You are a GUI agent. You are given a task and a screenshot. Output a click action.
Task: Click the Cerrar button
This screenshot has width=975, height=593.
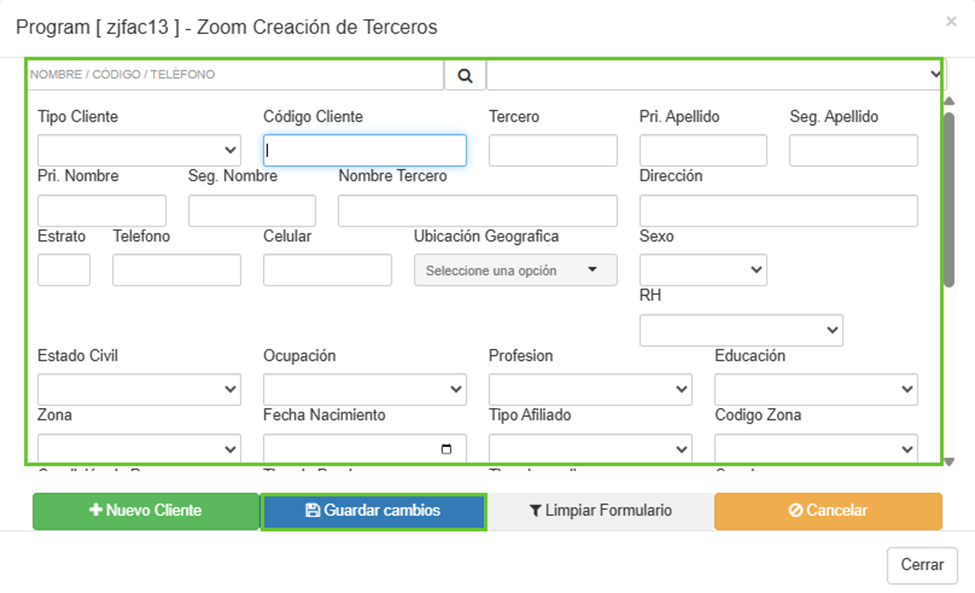pos(921,565)
